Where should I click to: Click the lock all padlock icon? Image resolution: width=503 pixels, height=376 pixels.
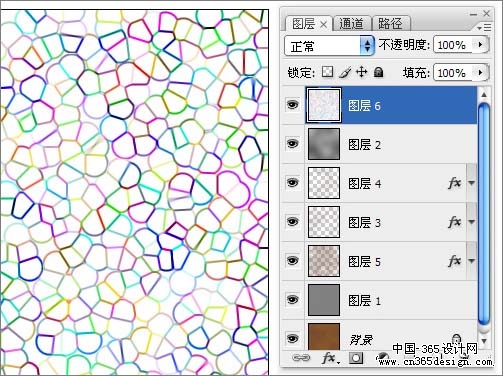click(x=378, y=72)
